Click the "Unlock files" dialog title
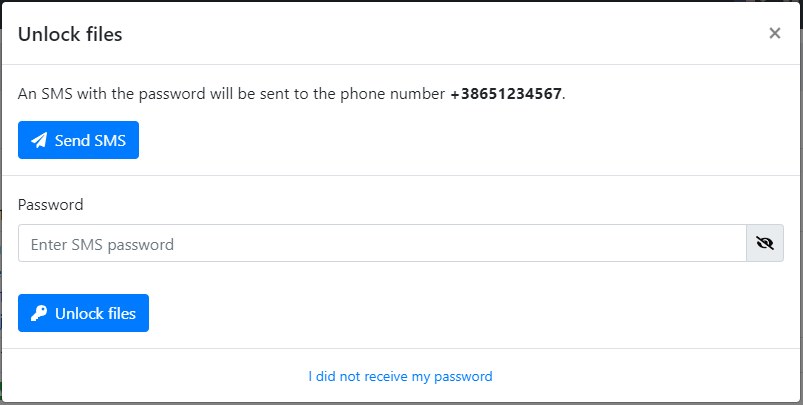The height and width of the screenshot is (405, 803). (70, 35)
